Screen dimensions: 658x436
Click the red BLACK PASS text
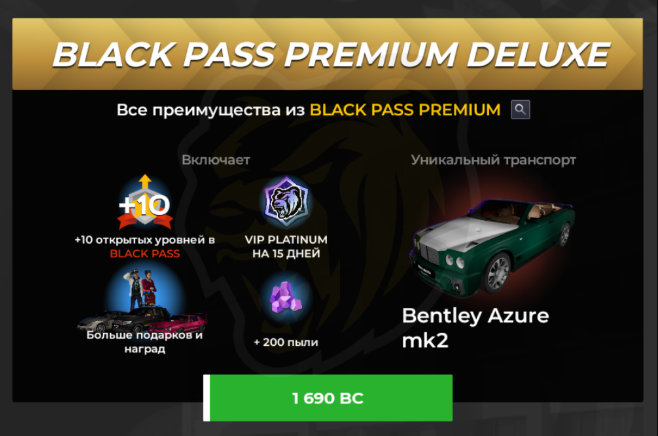145,253
